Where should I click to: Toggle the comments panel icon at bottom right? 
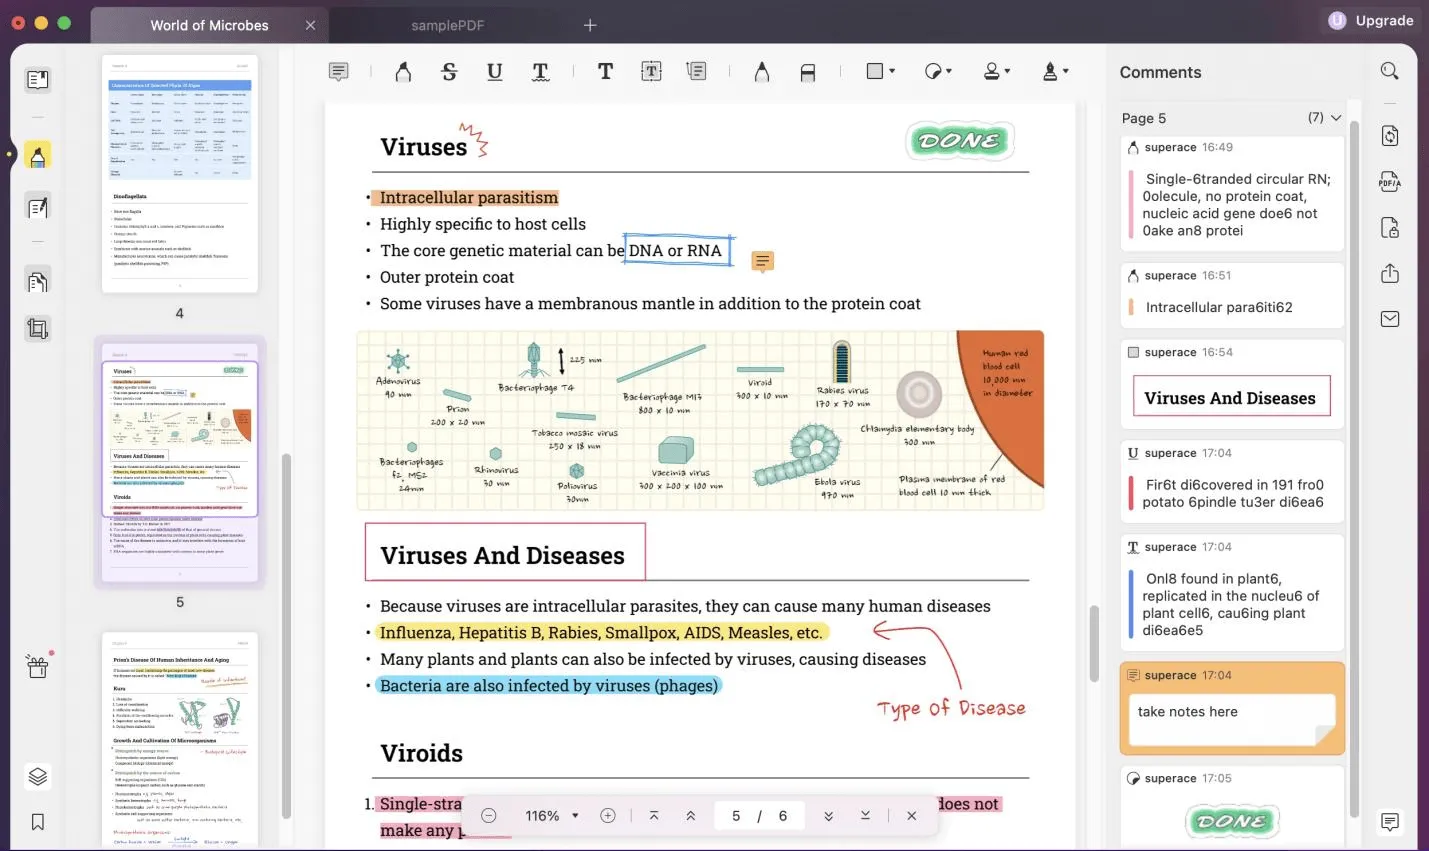tap(1390, 822)
